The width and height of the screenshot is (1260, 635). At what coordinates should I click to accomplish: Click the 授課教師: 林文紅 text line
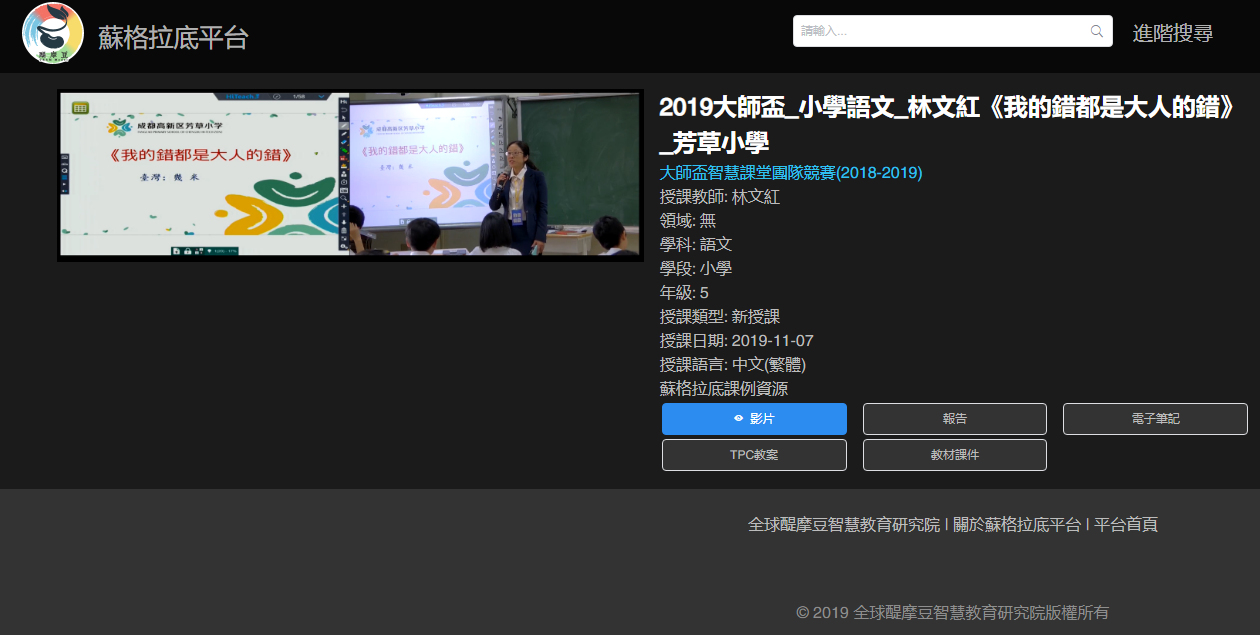[x=719, y=197]
